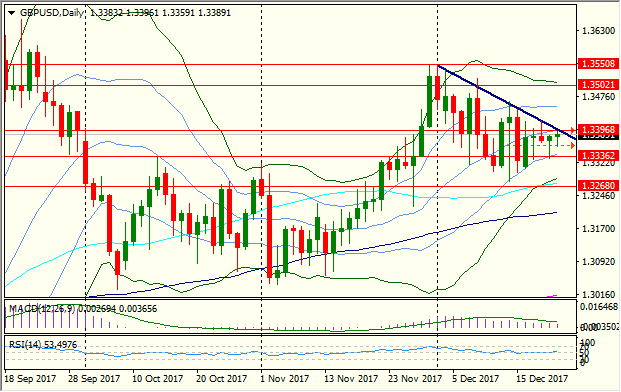Click the 5 Dec 2017 date label
This screenshot has width=621, height=392.
pos(475,379)
